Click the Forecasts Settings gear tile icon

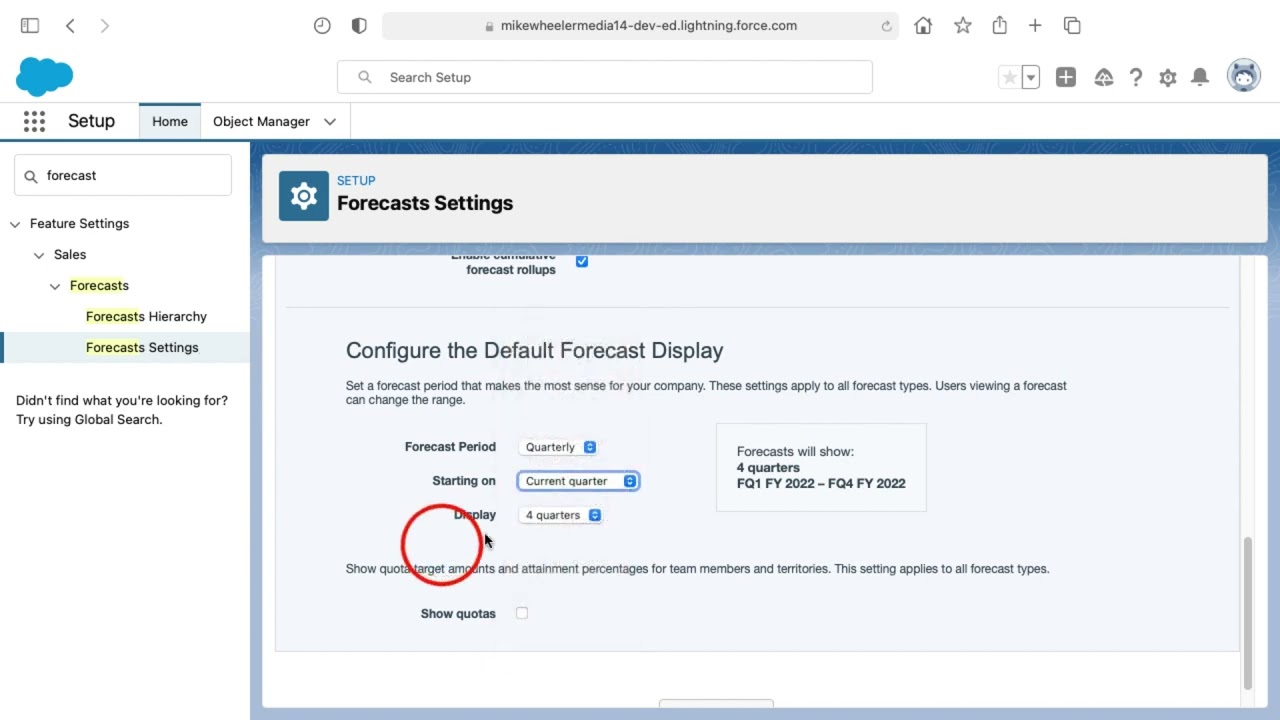pyautogui.click(x=304, y=196)
